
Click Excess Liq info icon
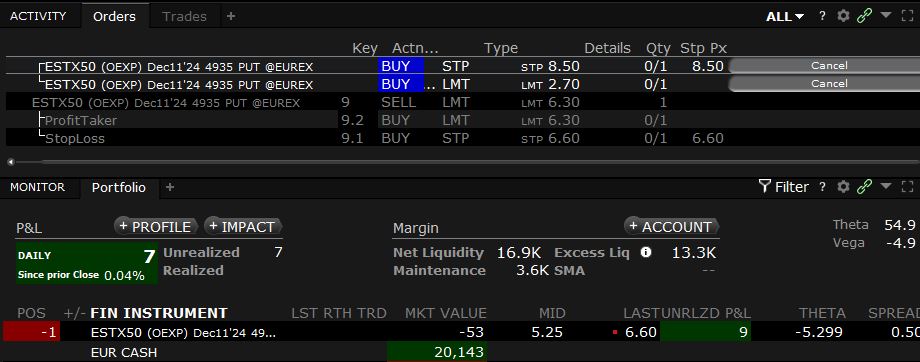[645, 253]
